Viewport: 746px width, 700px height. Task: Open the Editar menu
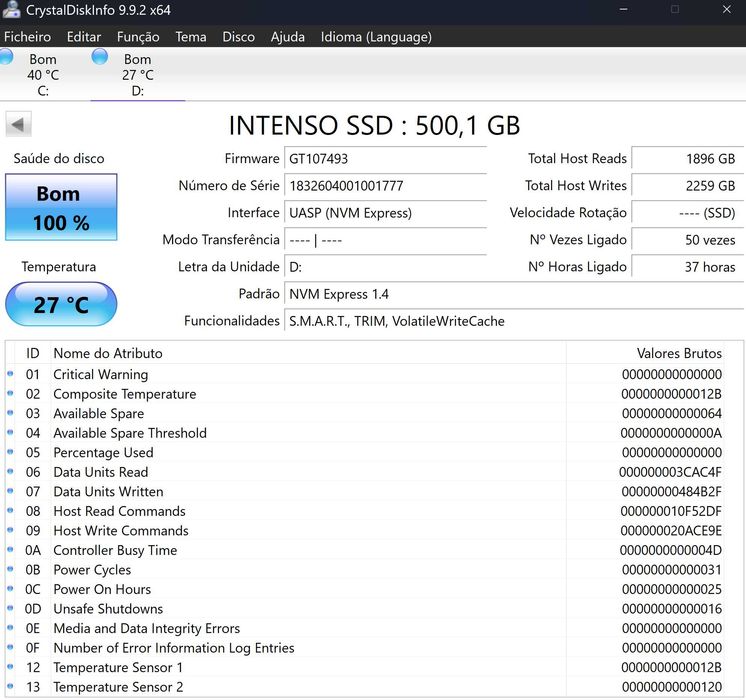[x=84, y=37]
